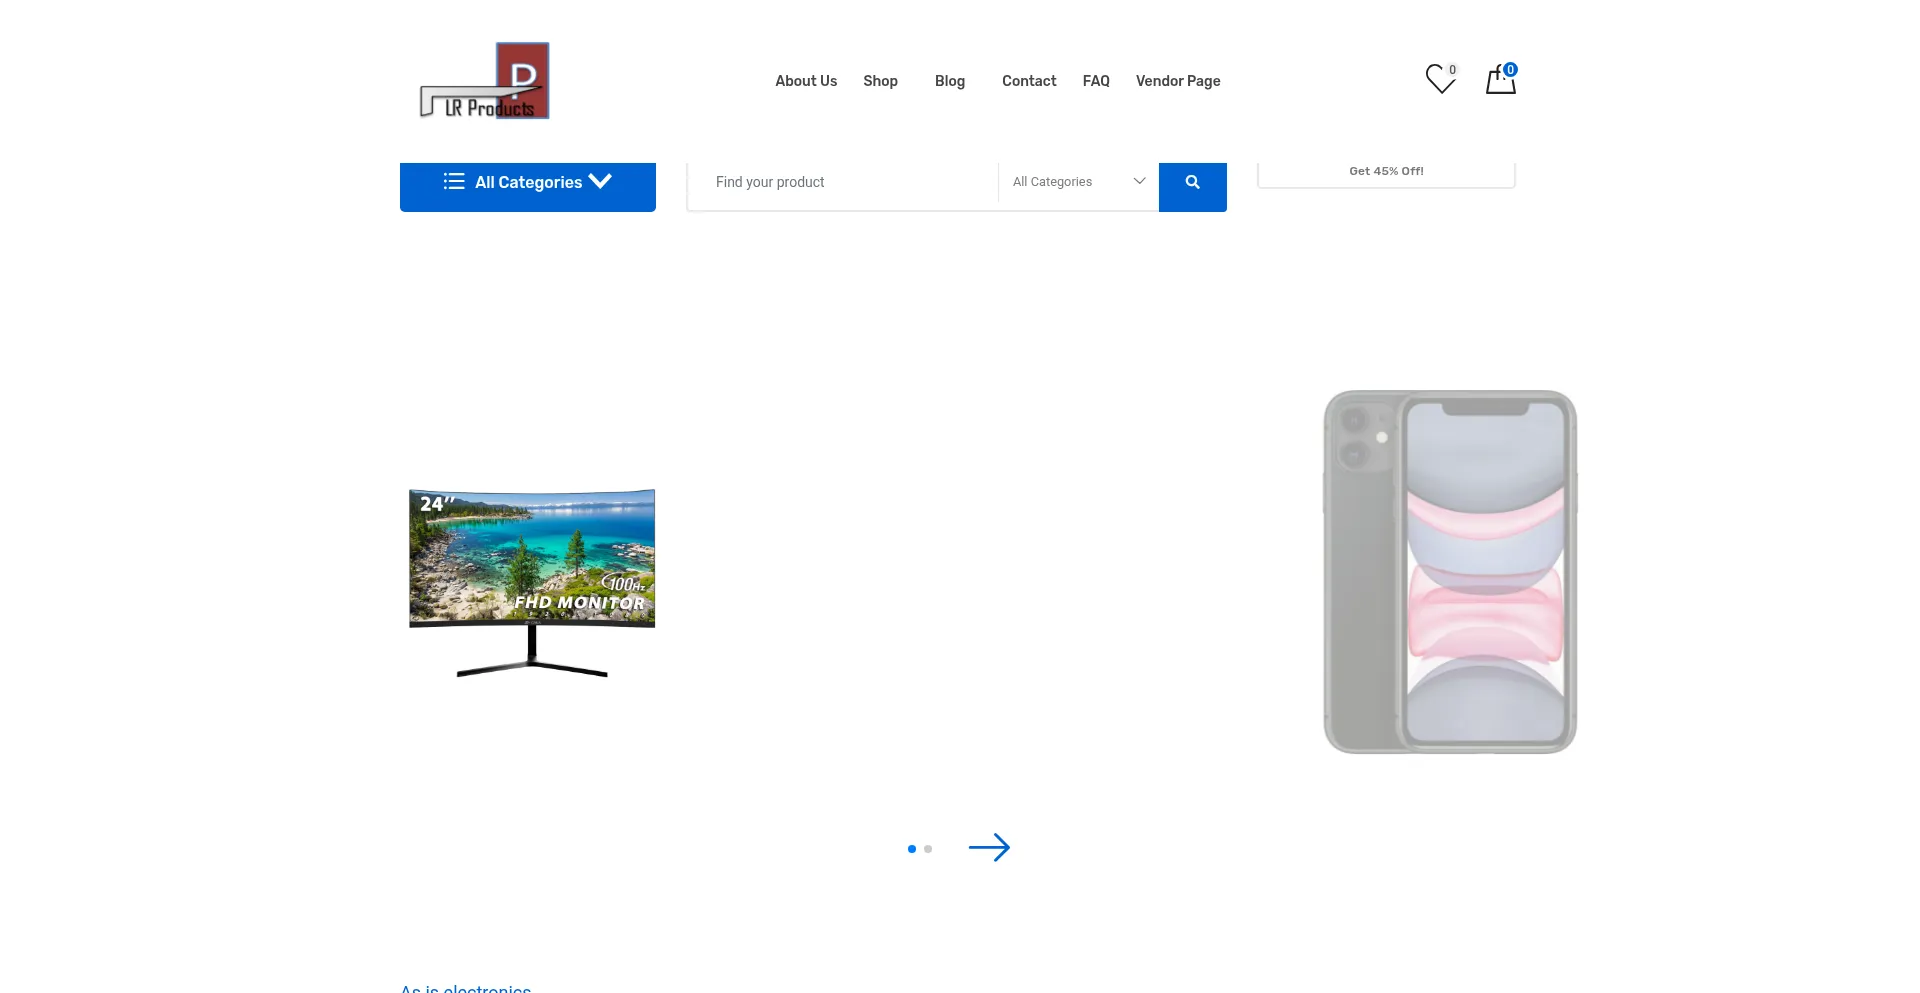1920x993 pixels.
Task: Visit the Vendor Page link
Action: pos(1178,81)
